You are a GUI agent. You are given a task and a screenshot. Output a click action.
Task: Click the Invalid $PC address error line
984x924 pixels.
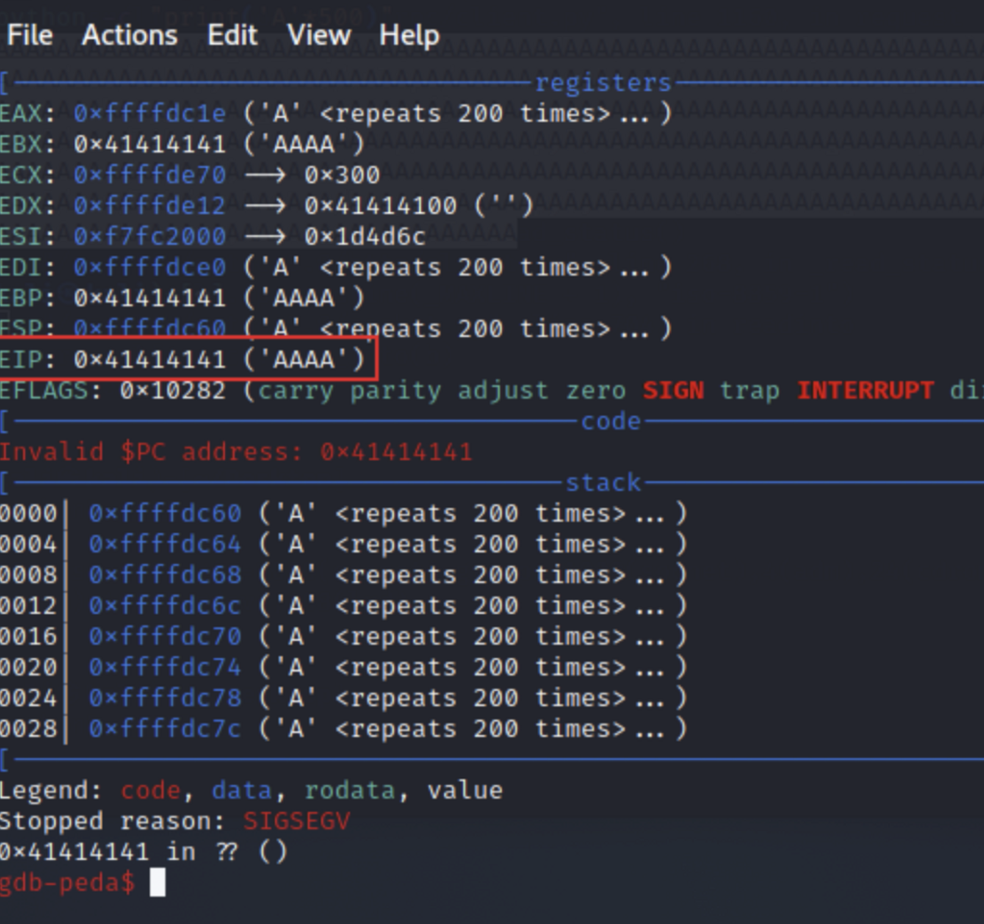click(236, 452)
